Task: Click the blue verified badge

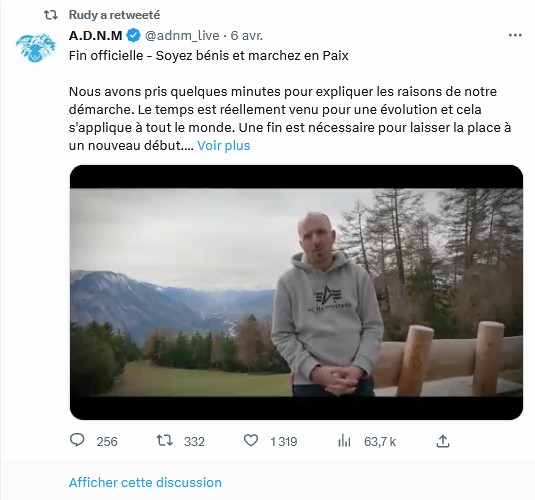Action: (x=134, y=35)
